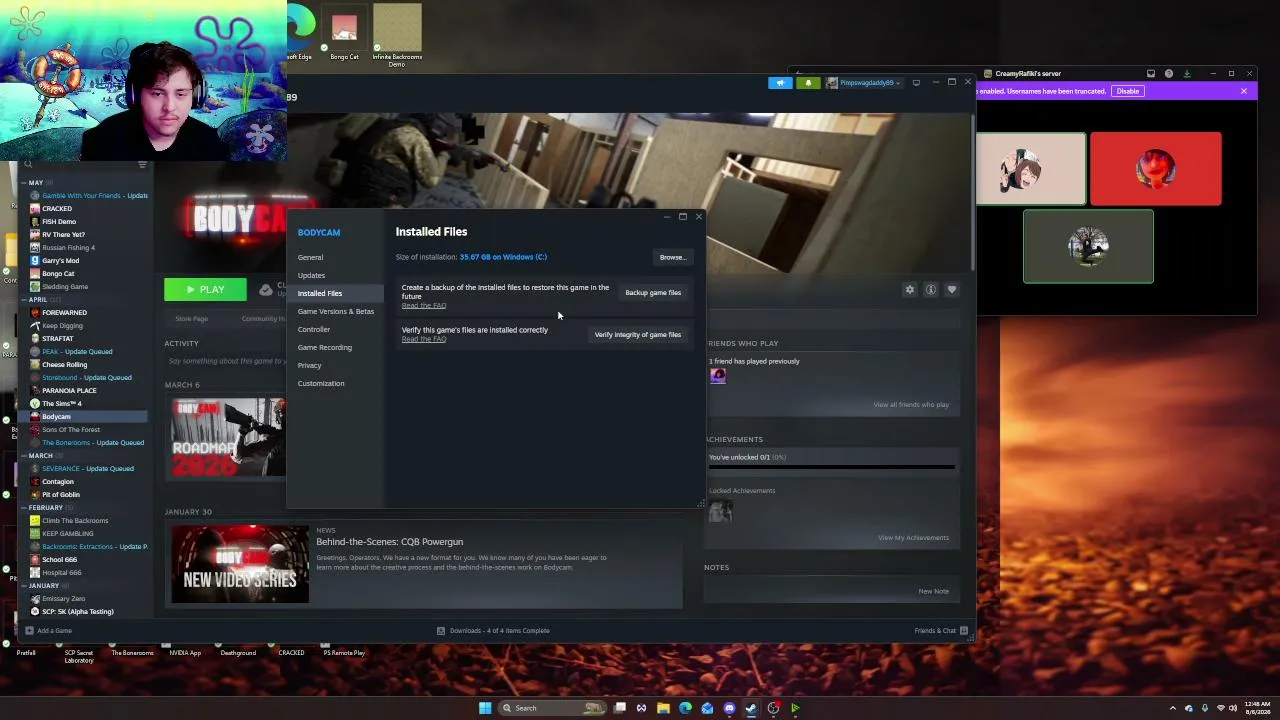Click The Sims 4 library entry icon
This screenshot has width=1280, height=720.
pos(35,404)
